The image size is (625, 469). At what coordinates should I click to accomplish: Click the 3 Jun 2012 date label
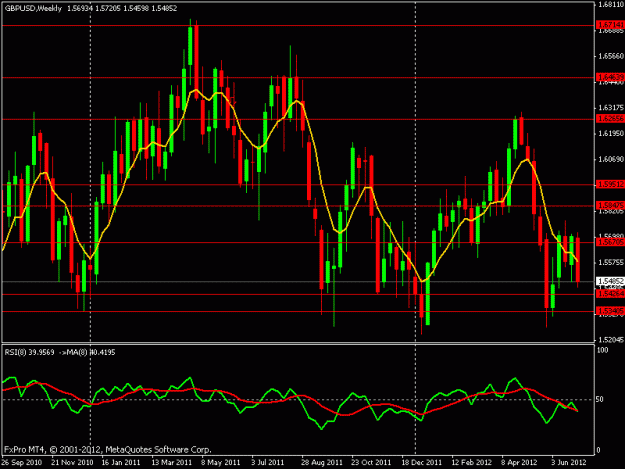(569, 463)
